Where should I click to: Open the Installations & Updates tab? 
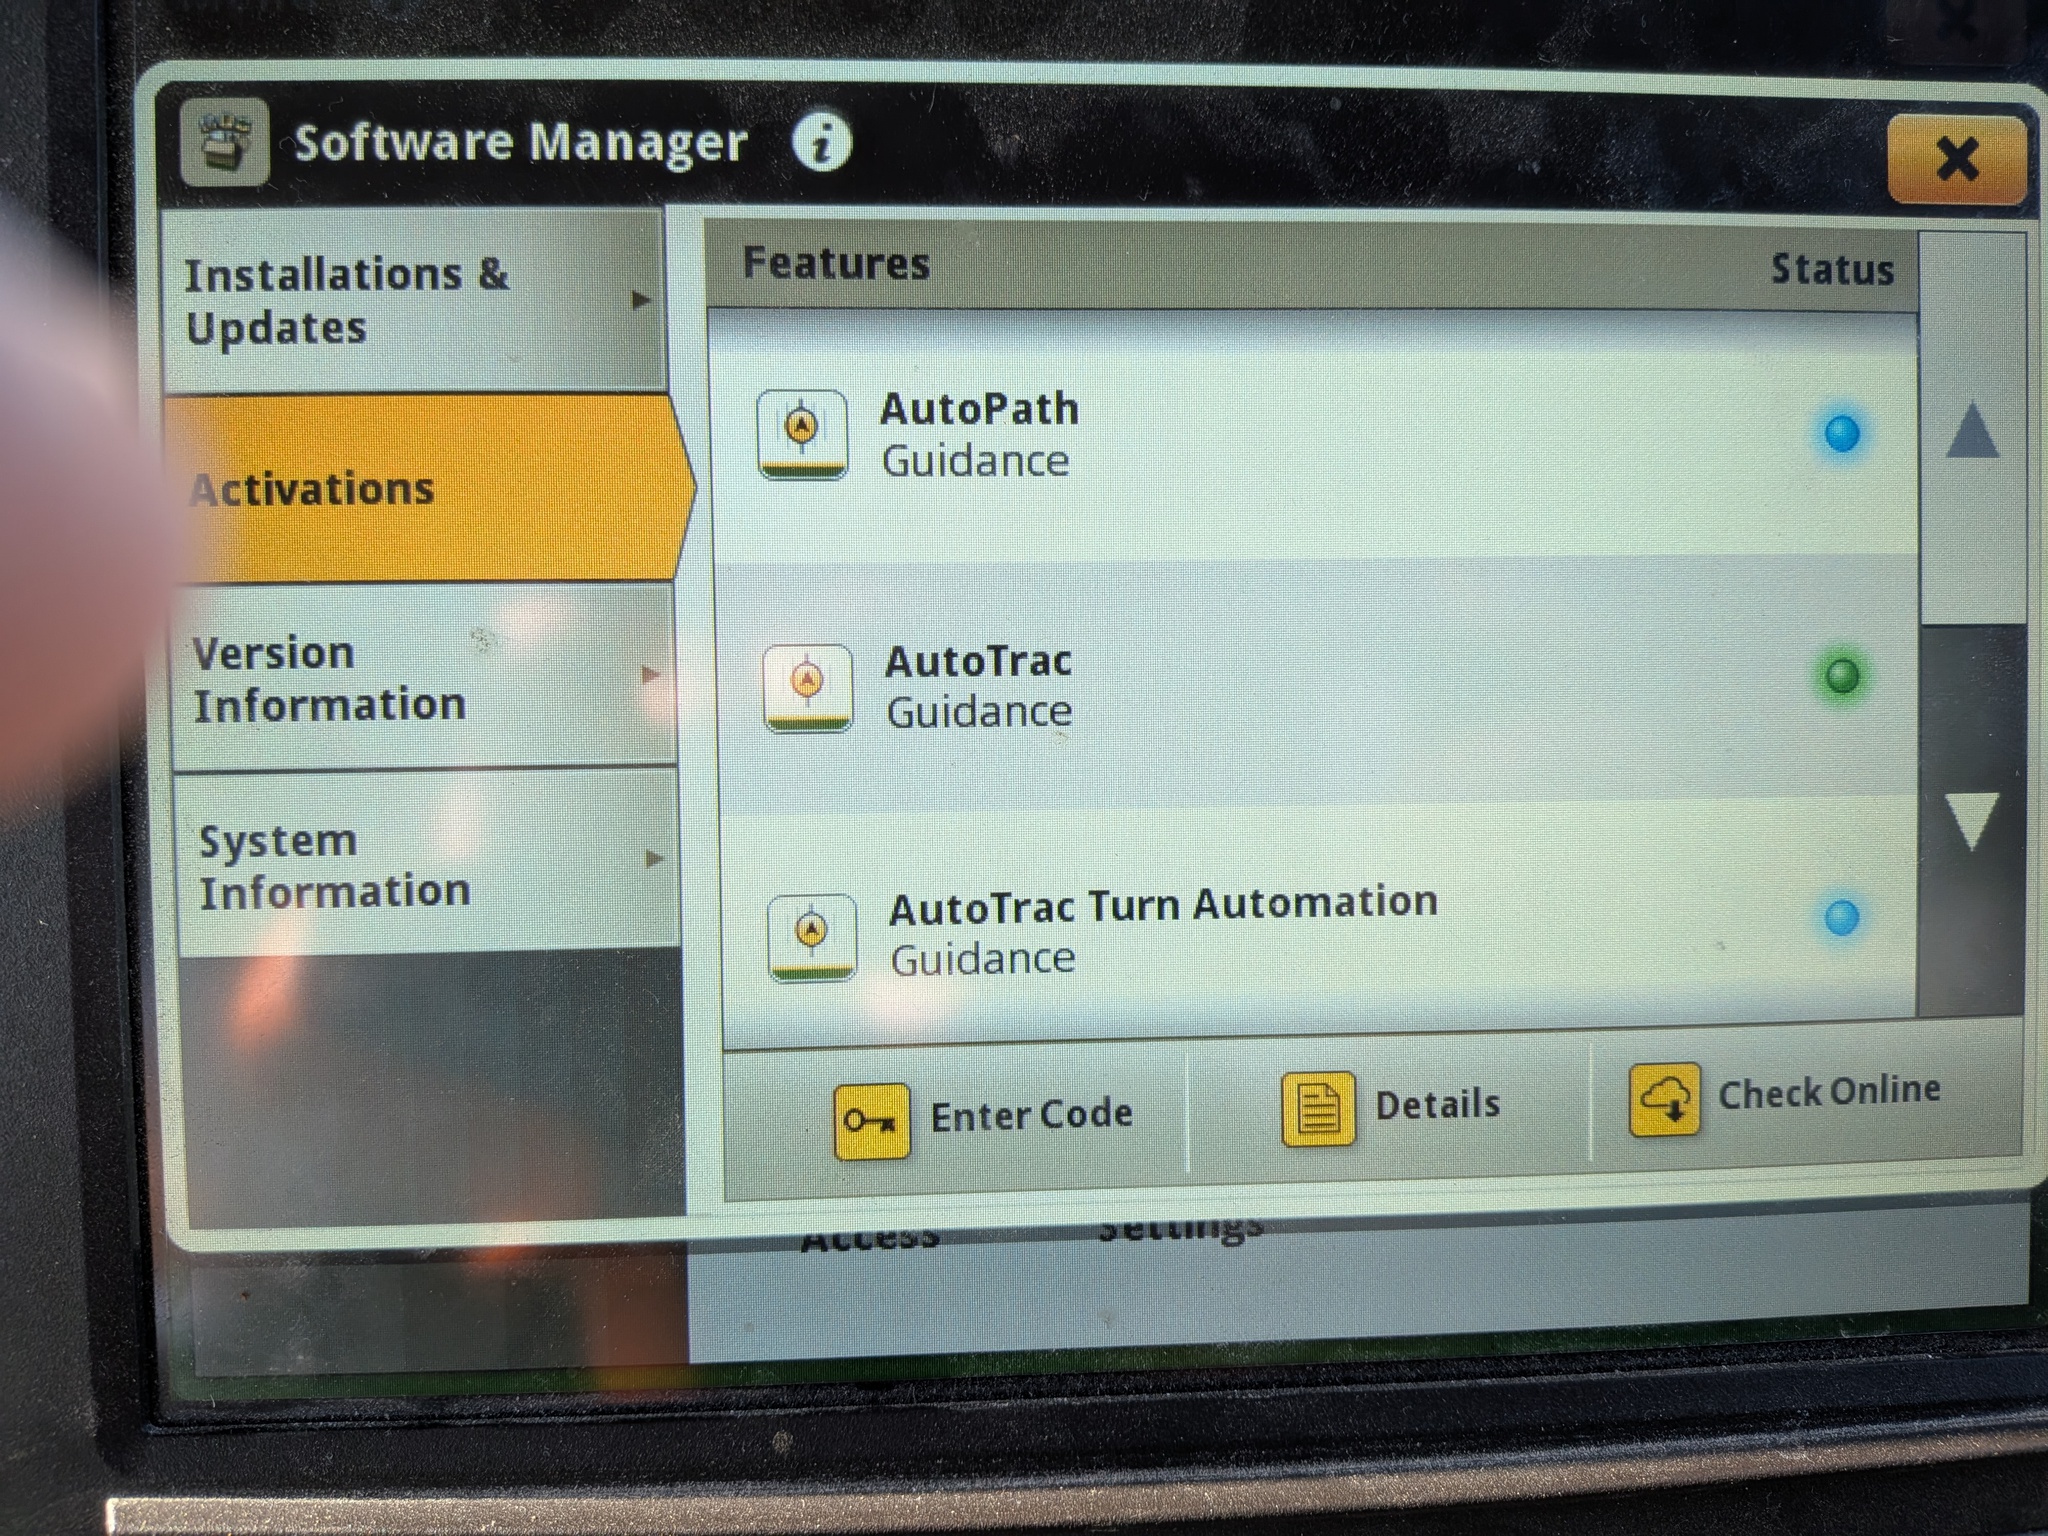pos(413,300)
